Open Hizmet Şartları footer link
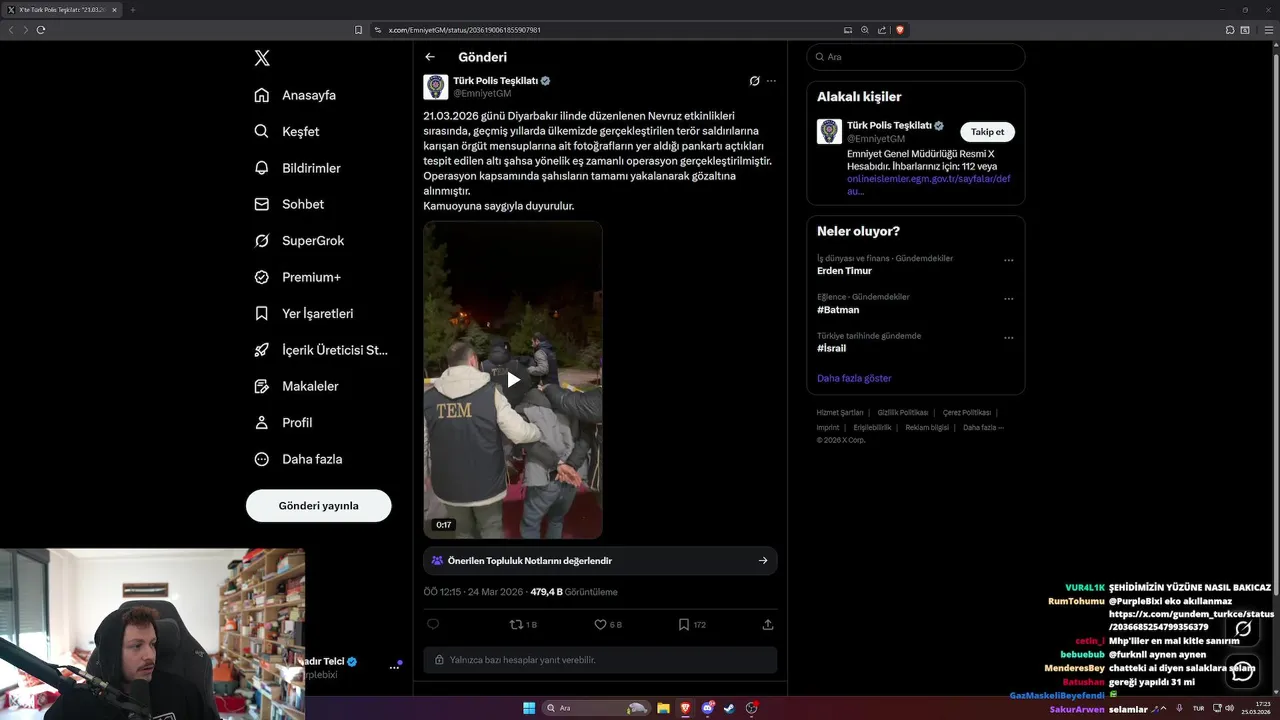 [840, 413]
